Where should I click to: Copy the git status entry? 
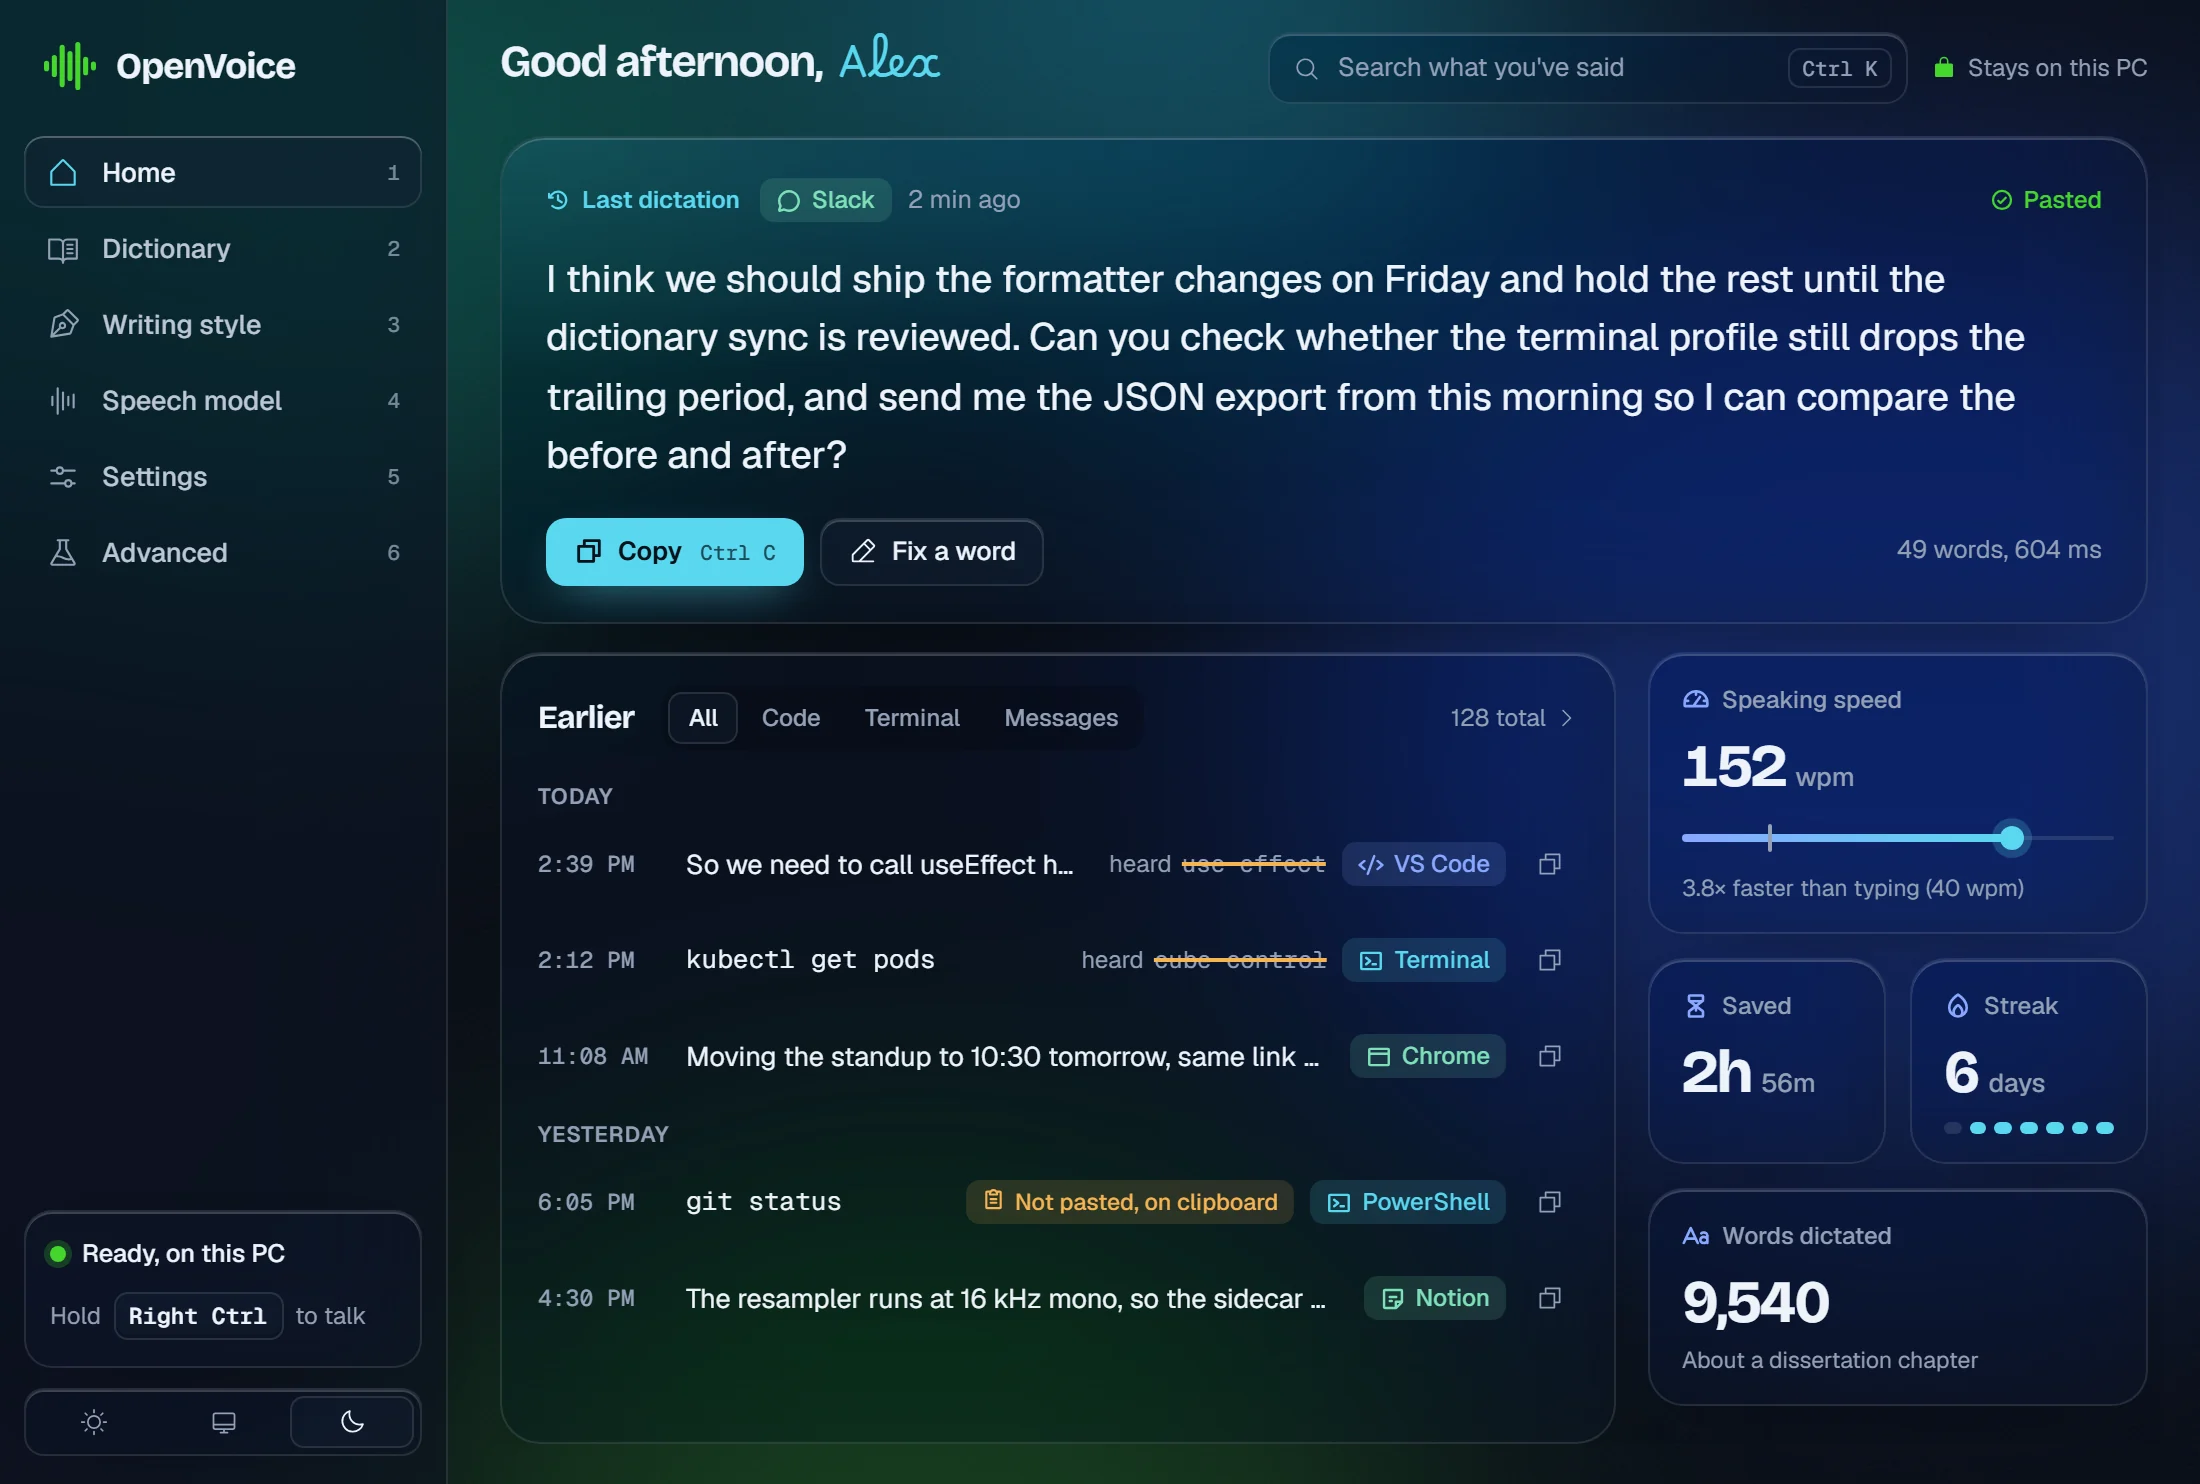(1550, 1202)
